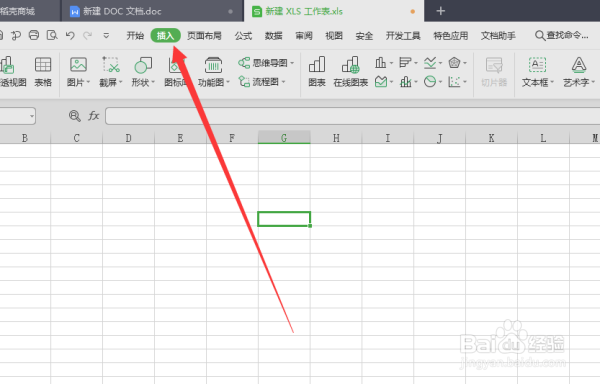Click the Redo arrow icon

pos(88,36)
